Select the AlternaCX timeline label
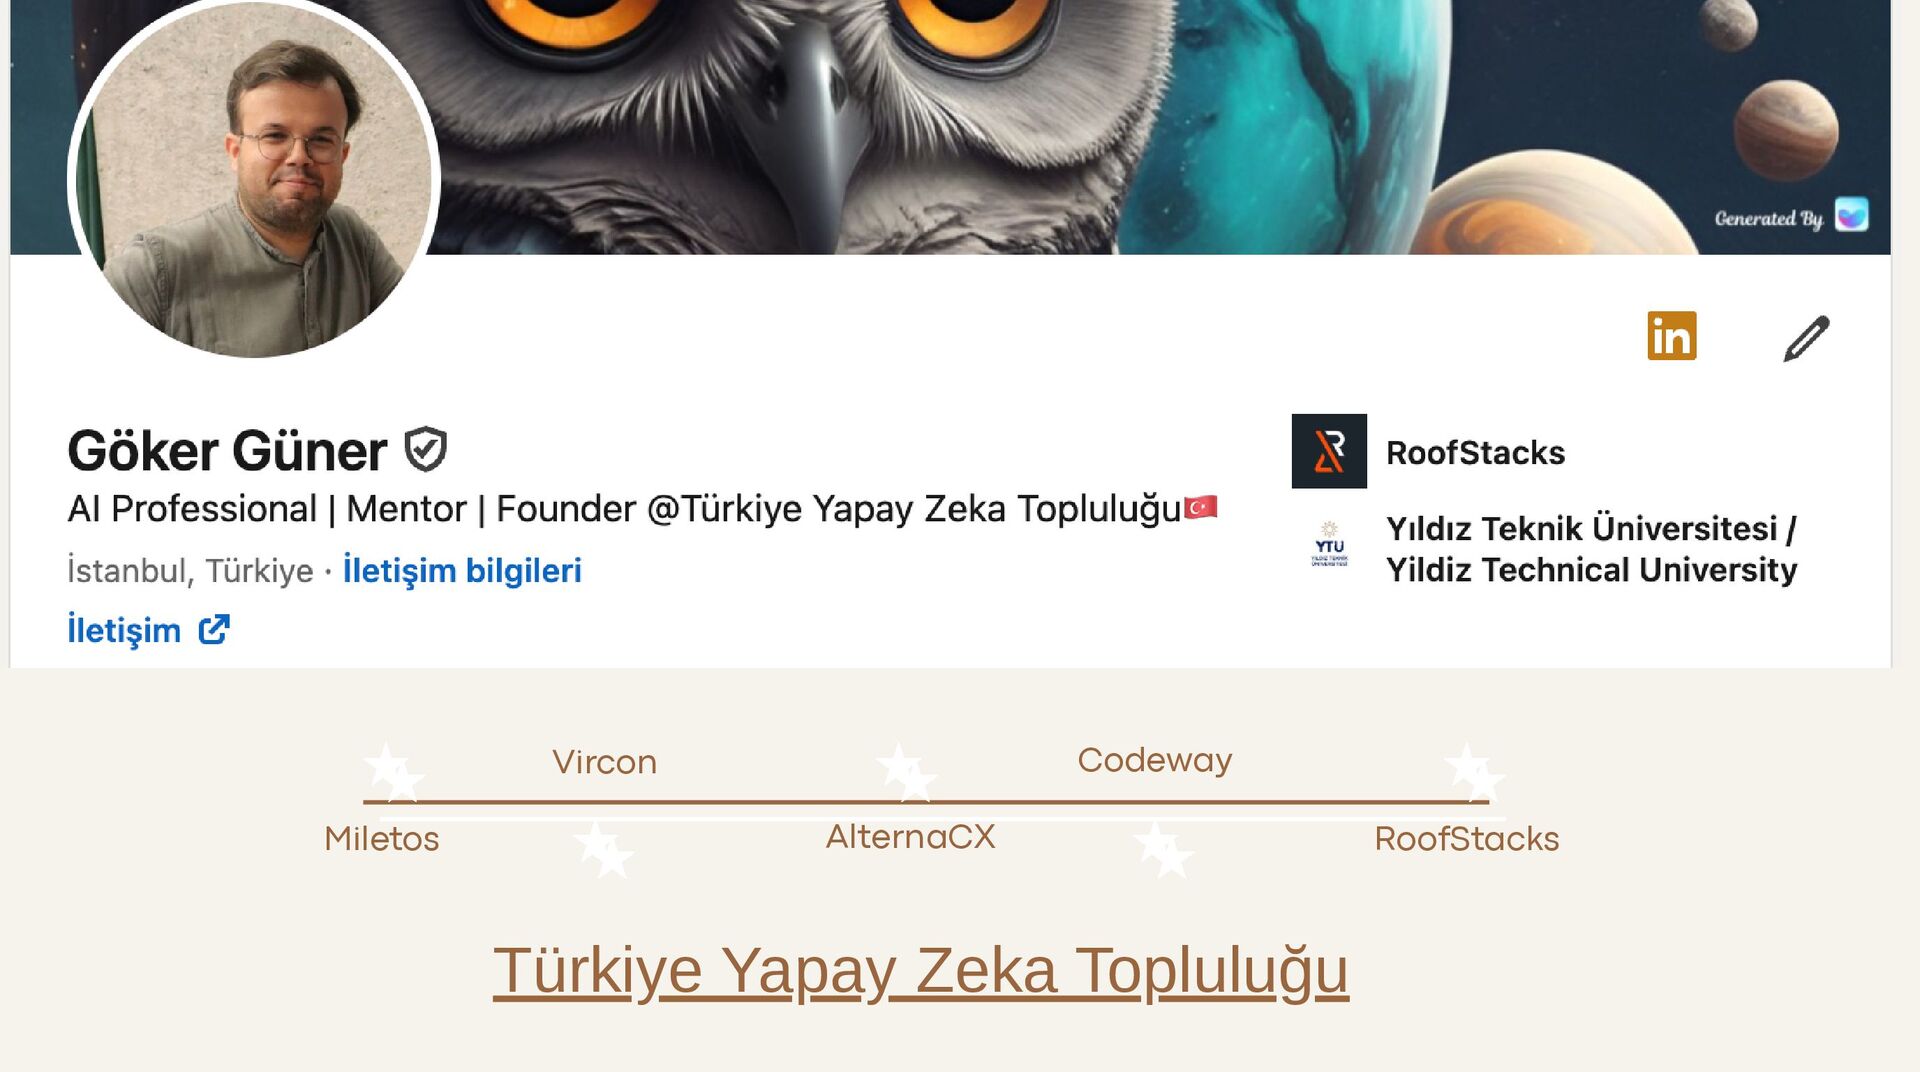1920x1072 pixels. pos(910,836)
